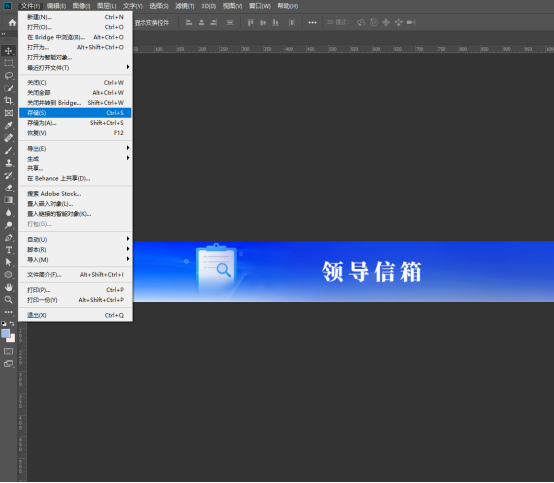554x483 pixels.
Task: Click 存储为(A)... menu entry
Action: (x=75, y=123)
